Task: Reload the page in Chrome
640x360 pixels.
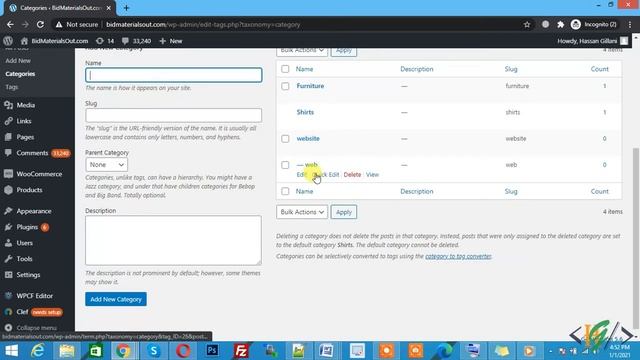Action: click(x=40, y=24)
